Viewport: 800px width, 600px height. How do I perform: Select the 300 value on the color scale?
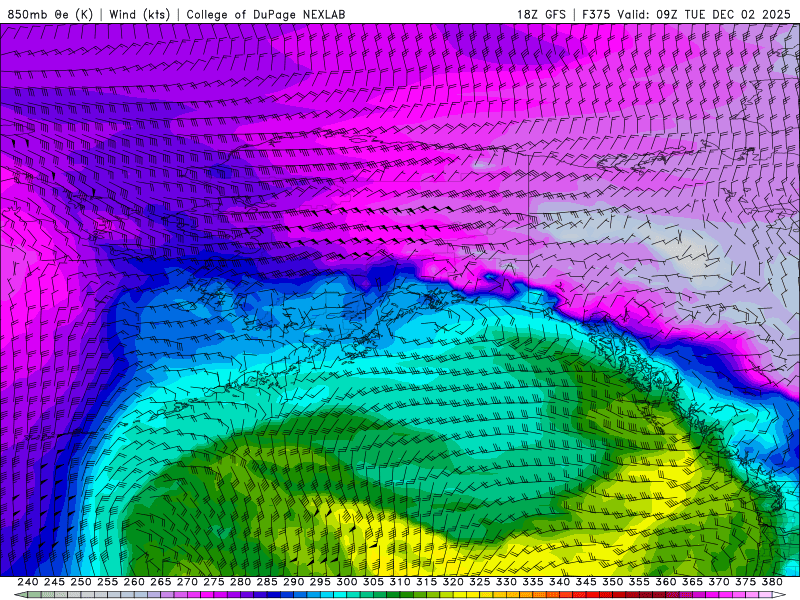[x=347, y=582]
